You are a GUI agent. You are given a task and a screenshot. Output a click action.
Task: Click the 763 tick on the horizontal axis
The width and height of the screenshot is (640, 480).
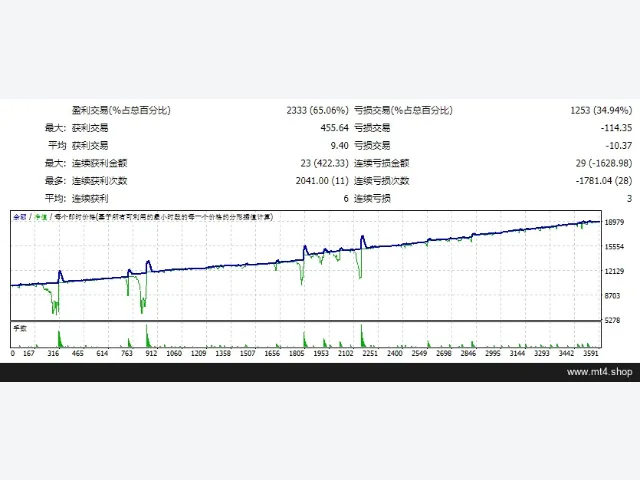(127, 353)
